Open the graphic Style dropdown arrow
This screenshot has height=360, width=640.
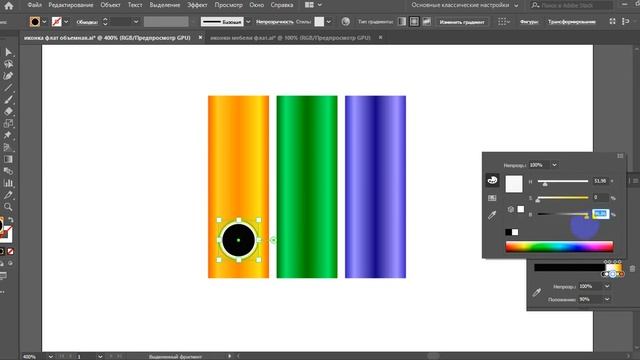329,22
